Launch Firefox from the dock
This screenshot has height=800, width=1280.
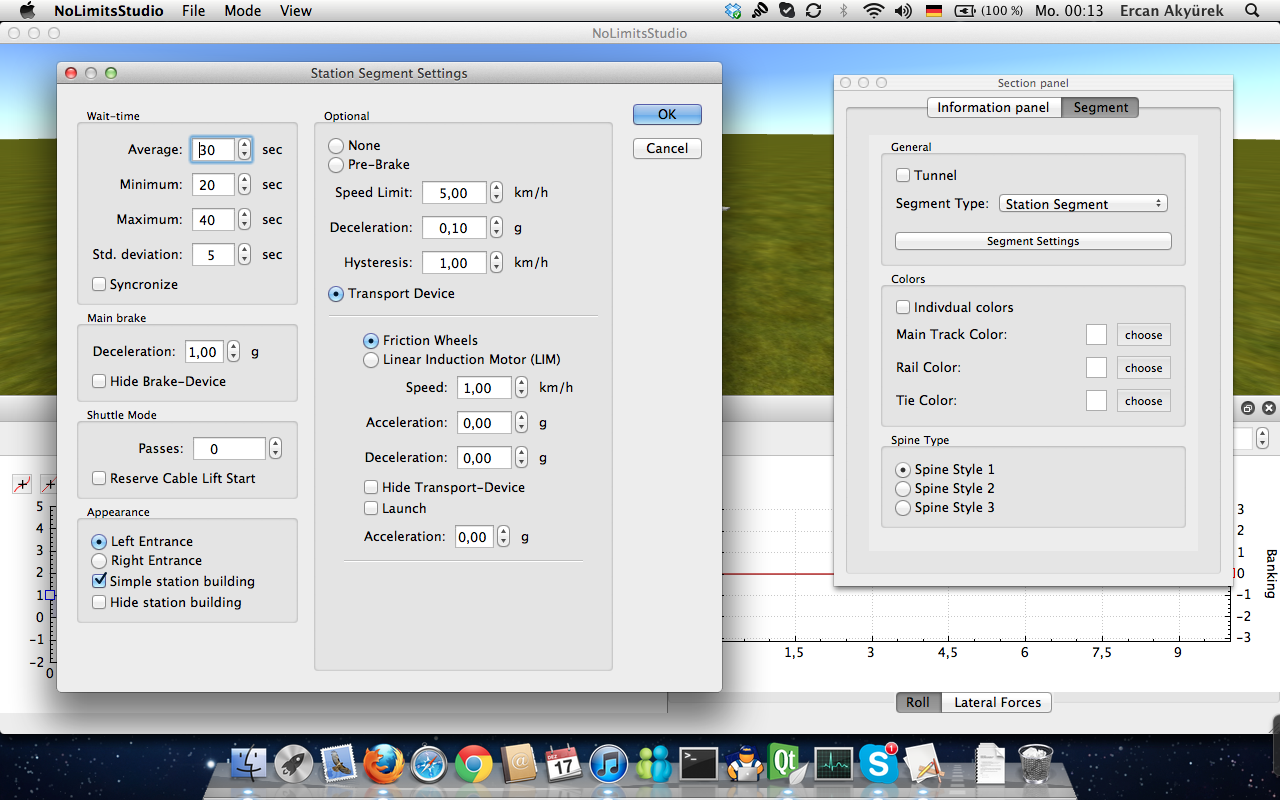click(x=381, y=765)
